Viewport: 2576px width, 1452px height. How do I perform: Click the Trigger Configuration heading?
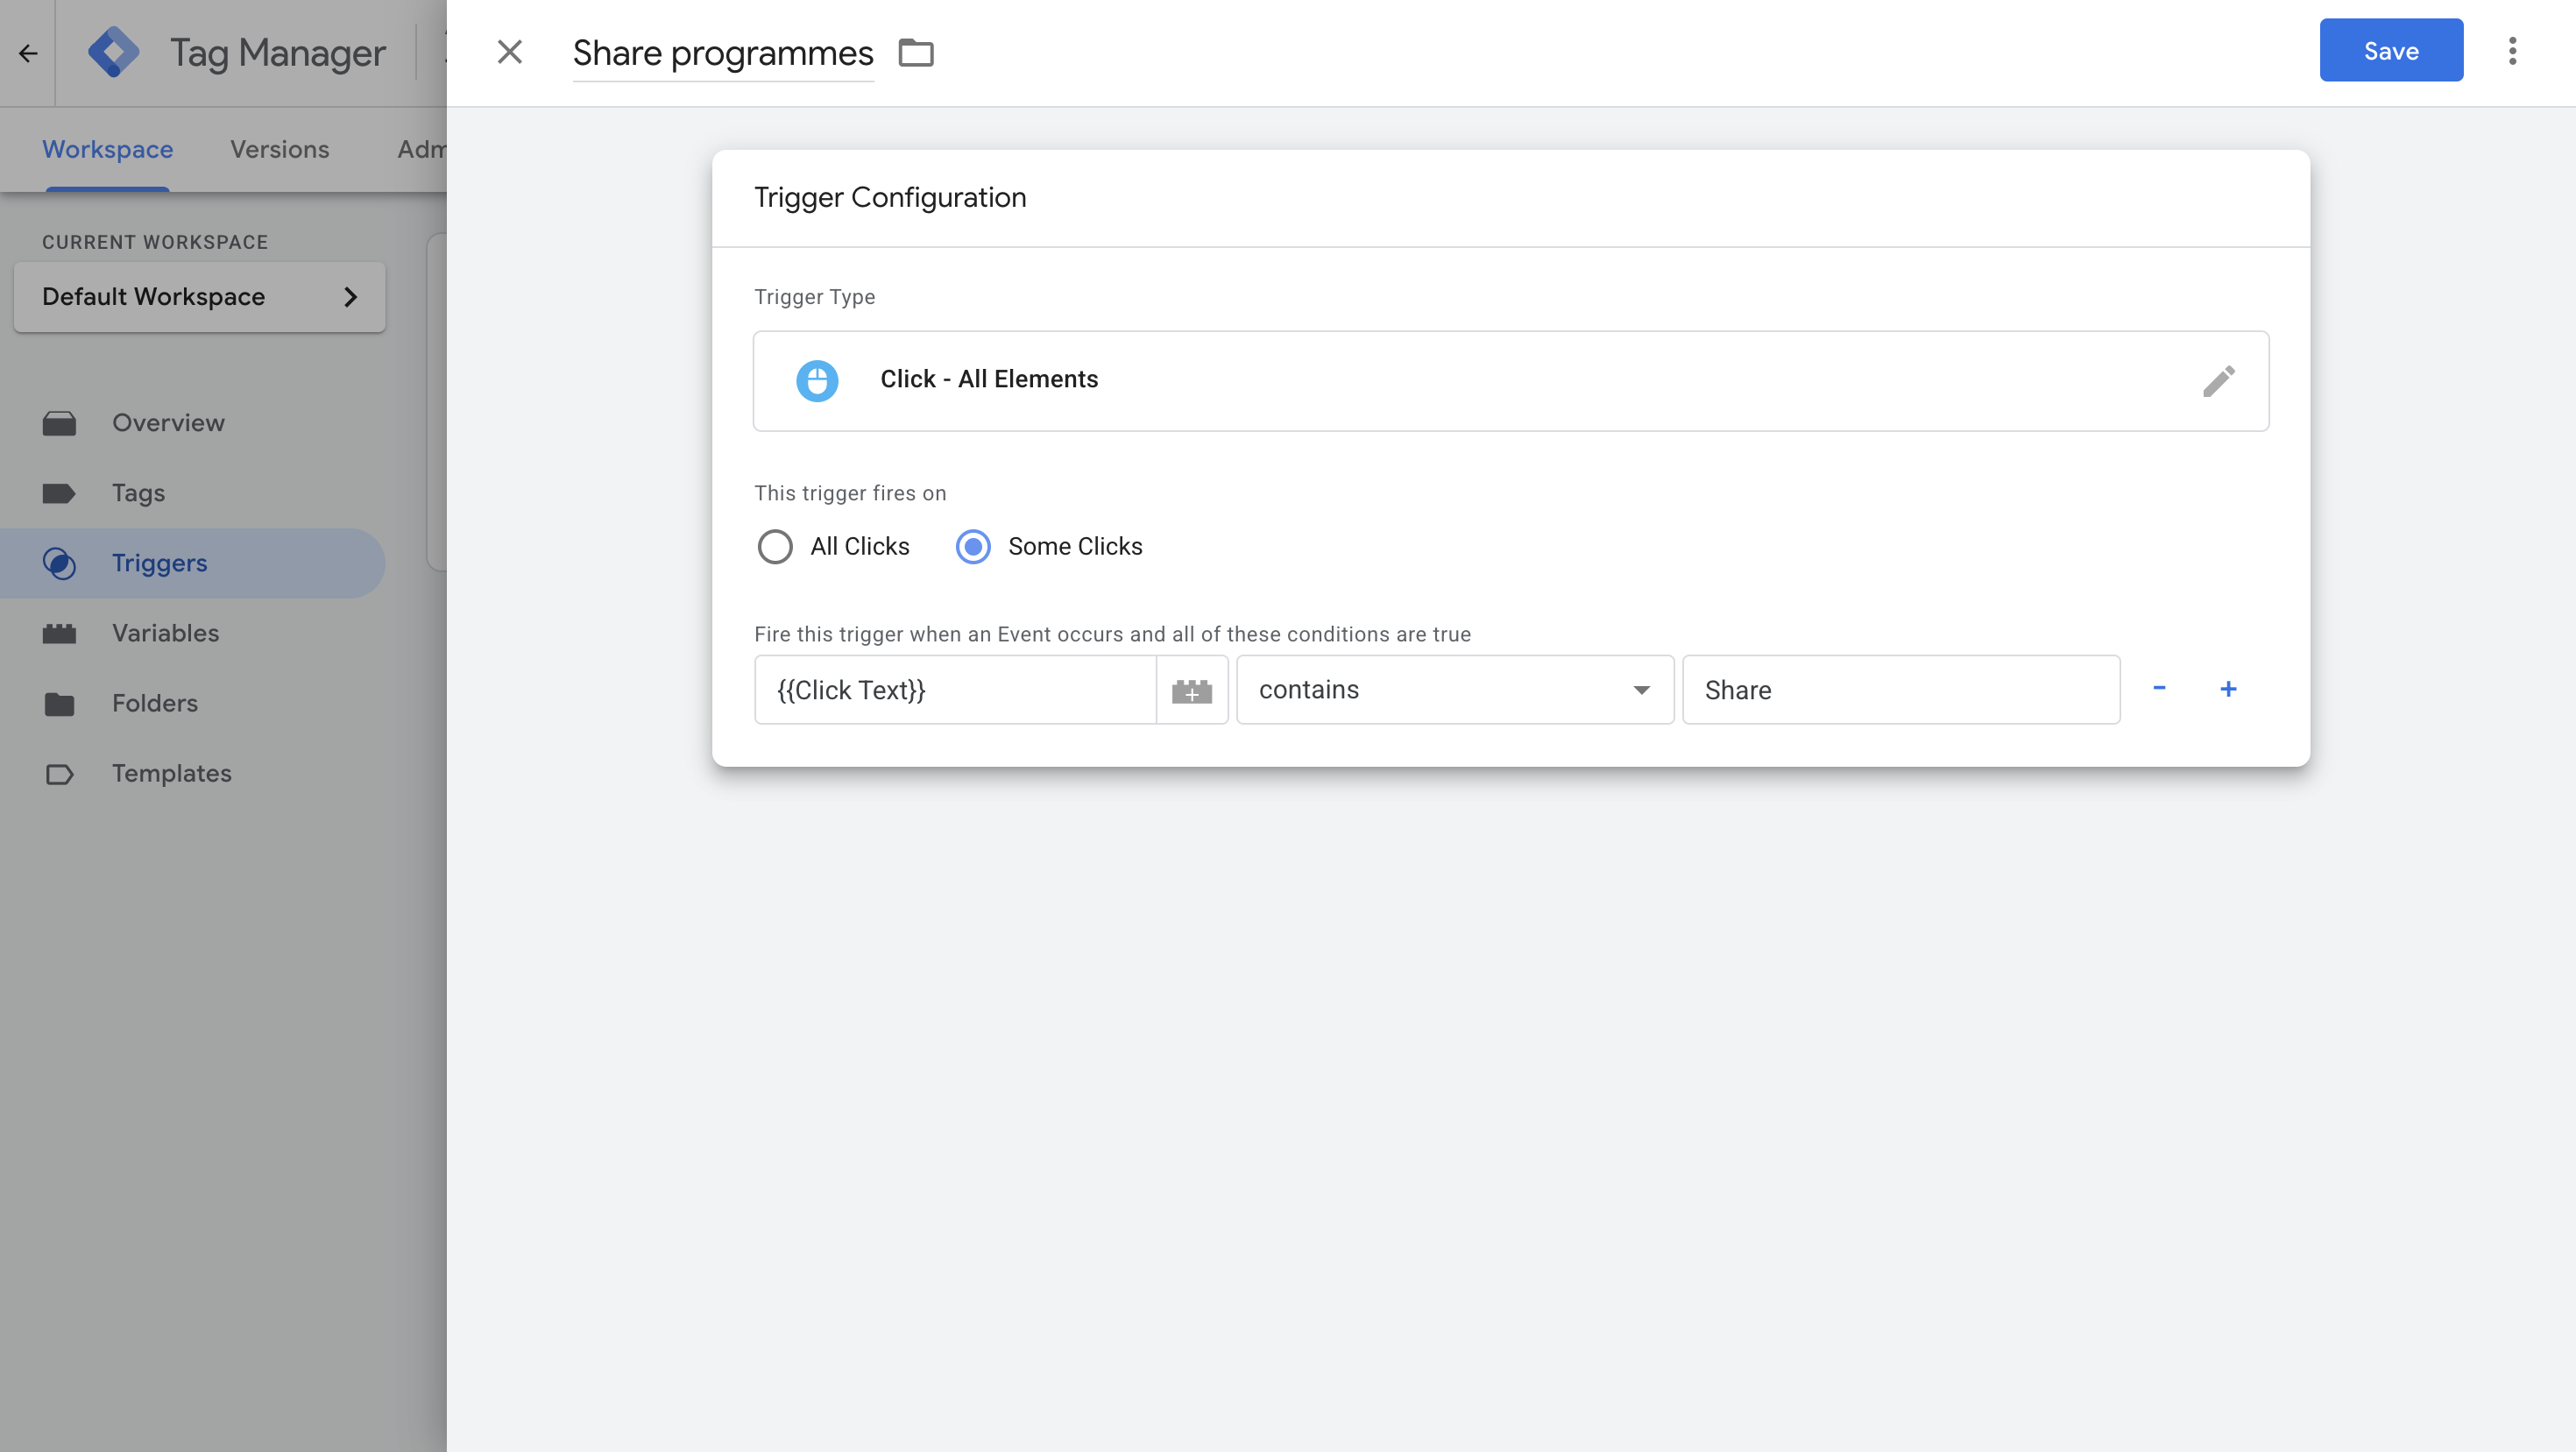[889, 197]
